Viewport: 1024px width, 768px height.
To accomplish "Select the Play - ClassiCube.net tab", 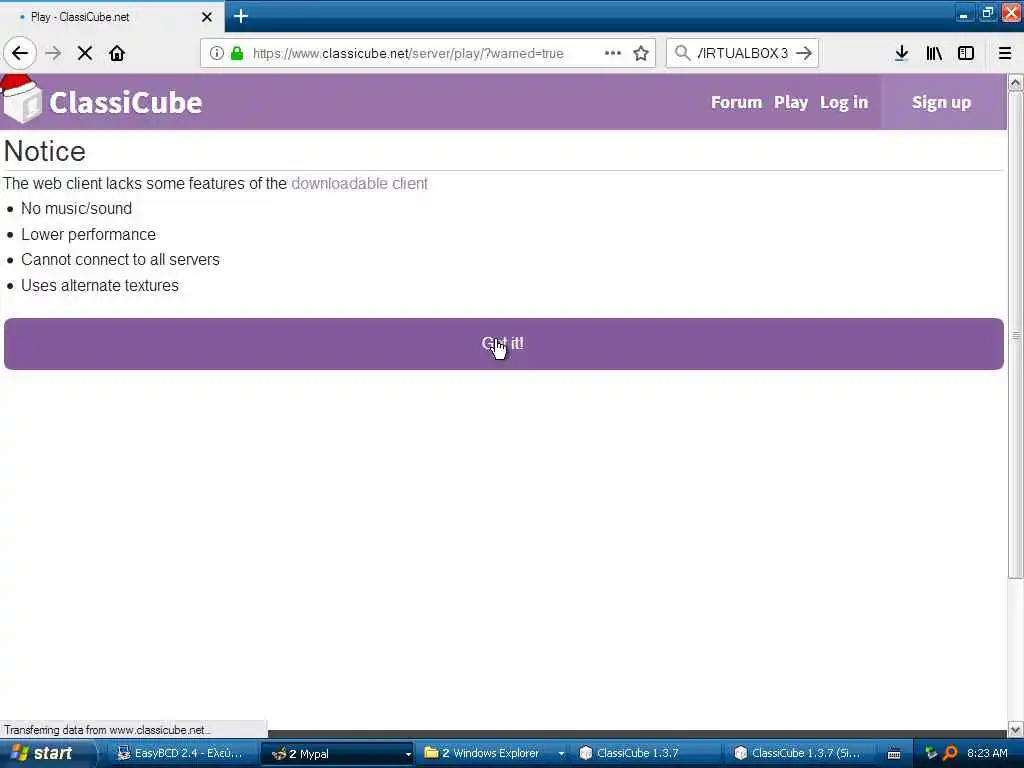I will [x=111, y=17].
